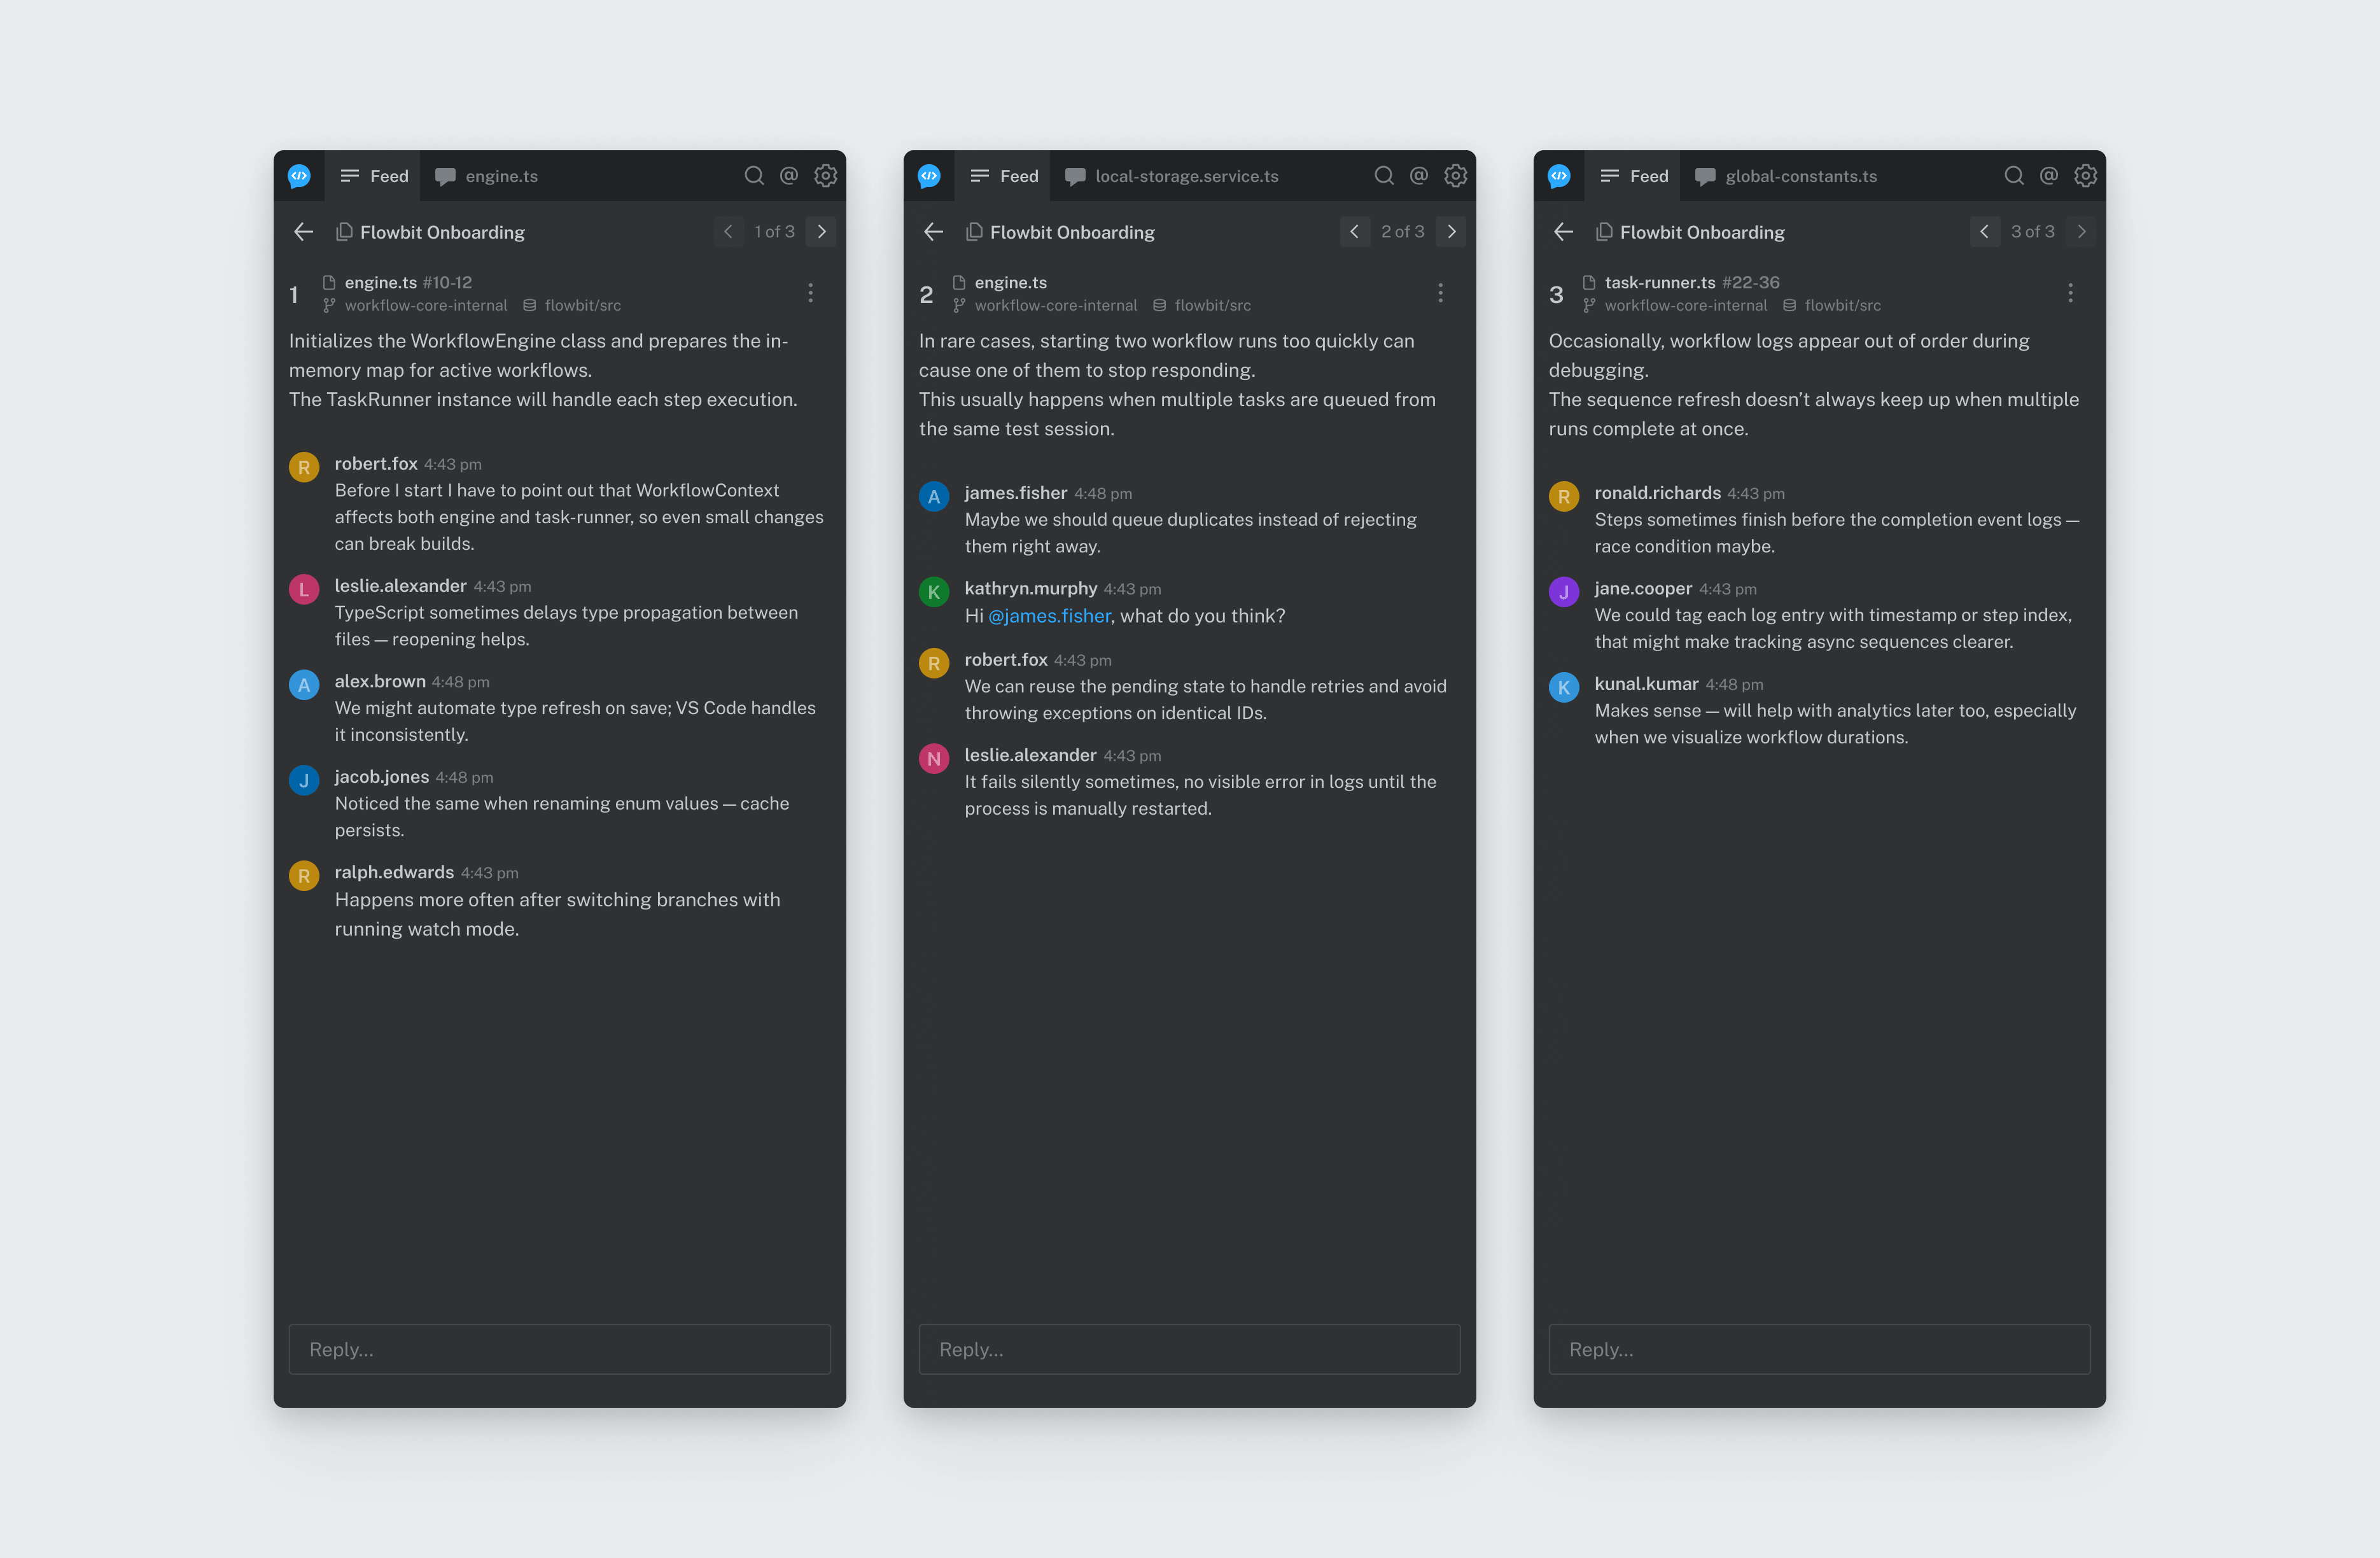The width and height of the screenshot is (2380, 1558).
Task: Click username ralph.edwards
Action: pos(394,872)
